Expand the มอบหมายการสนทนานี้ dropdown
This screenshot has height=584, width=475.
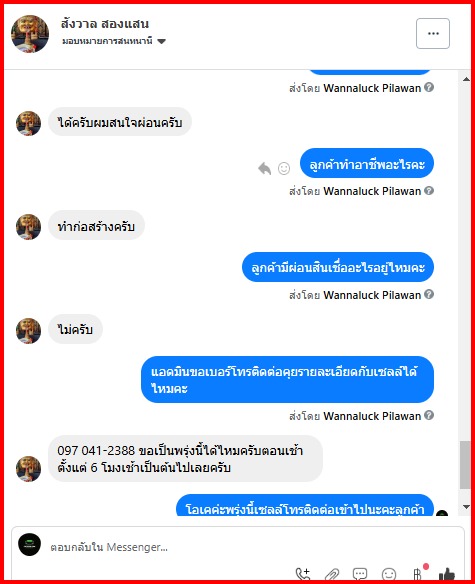tap(161, 41)
